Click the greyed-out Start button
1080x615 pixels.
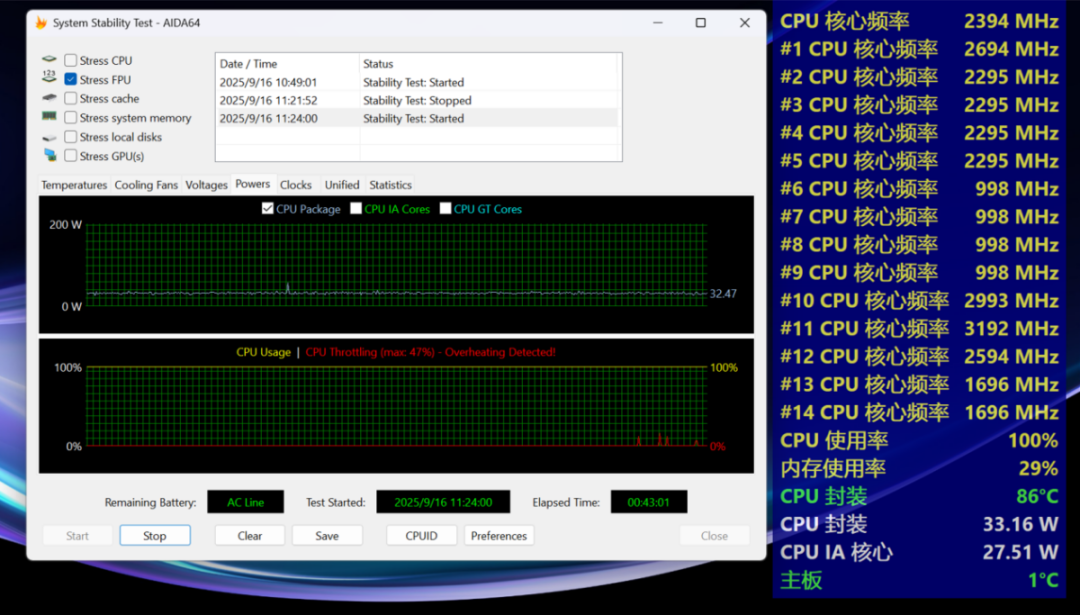click(x=77, y=536)
